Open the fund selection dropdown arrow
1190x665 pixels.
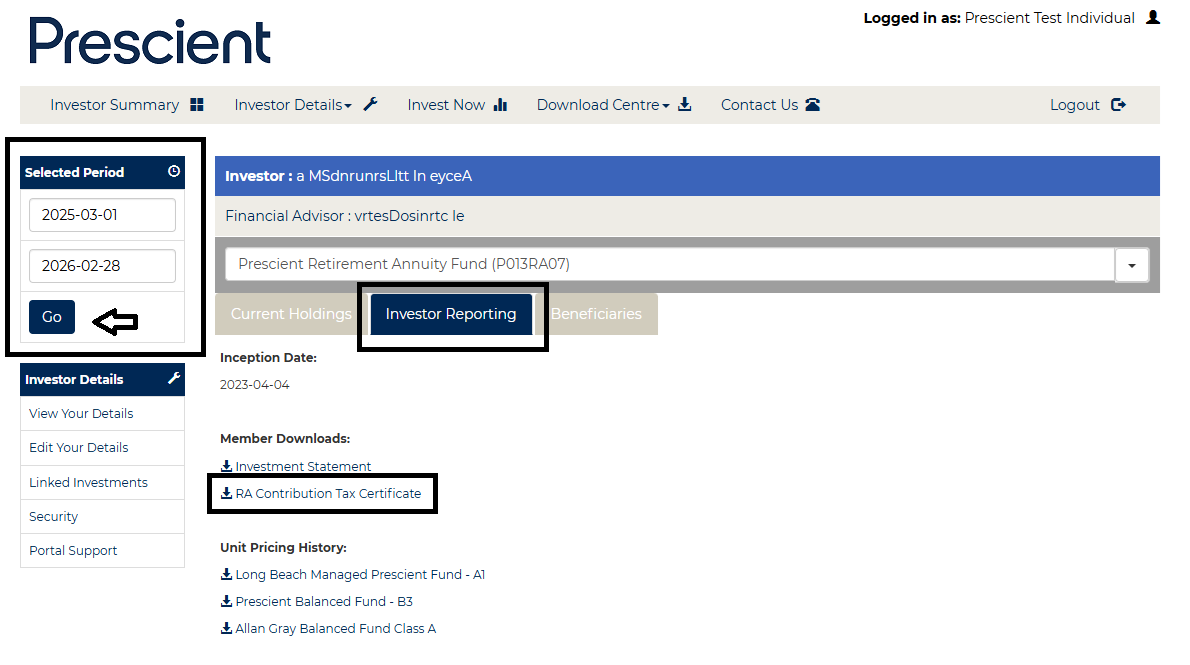1132,266
